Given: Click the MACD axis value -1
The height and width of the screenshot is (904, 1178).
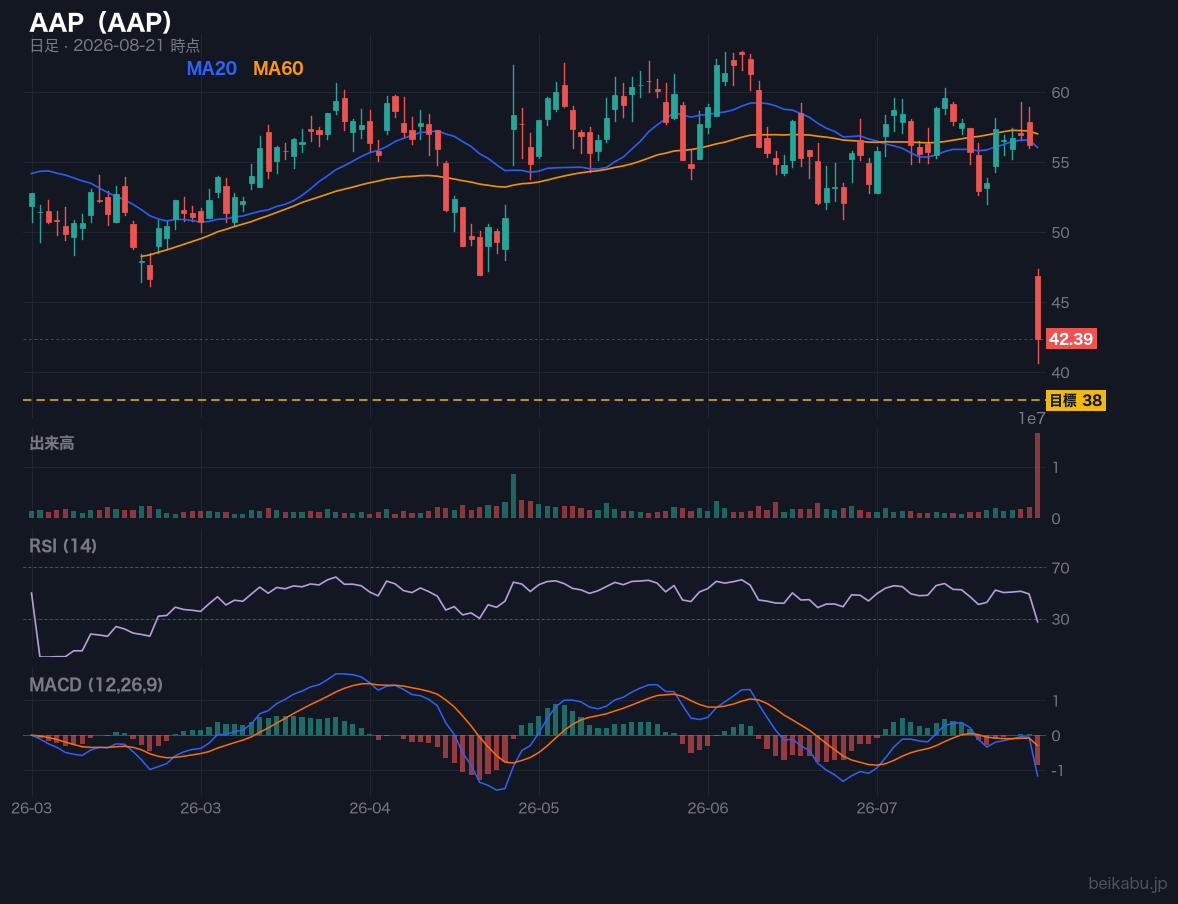Looking at the screenshot, I should click(1056, 771).
